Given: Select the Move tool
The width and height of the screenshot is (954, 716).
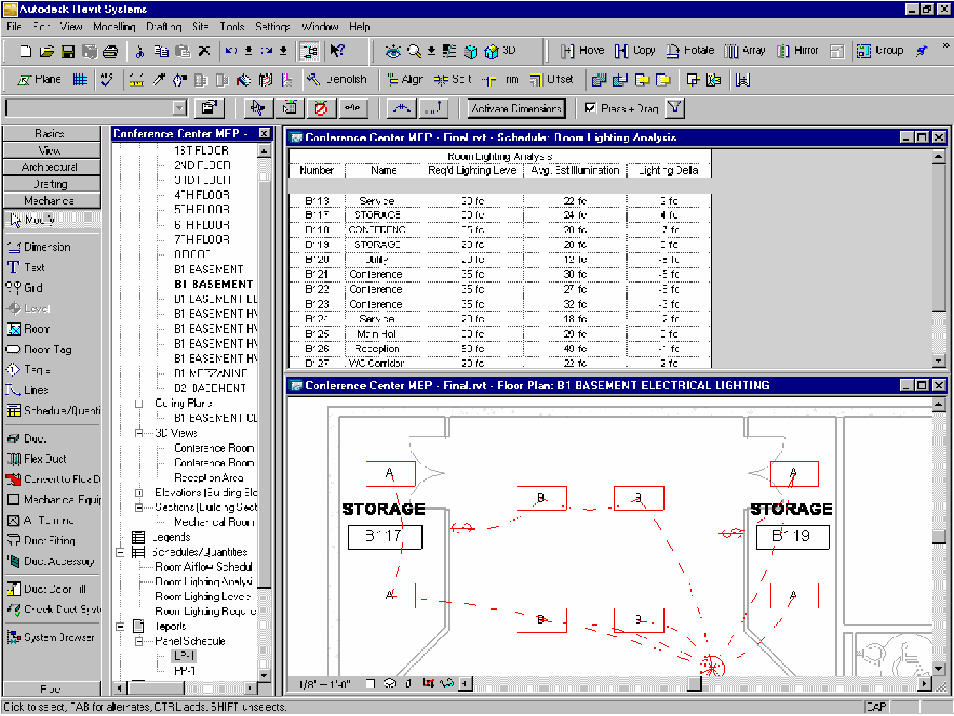Looking at the screenshot, I should [x=582, y=50].
